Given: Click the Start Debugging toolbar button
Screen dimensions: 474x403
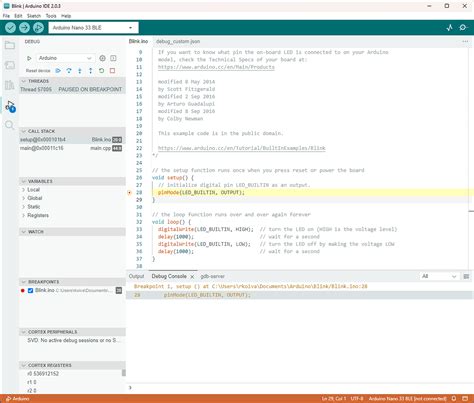Looking at the screenshot, I should tap(38, 27).
